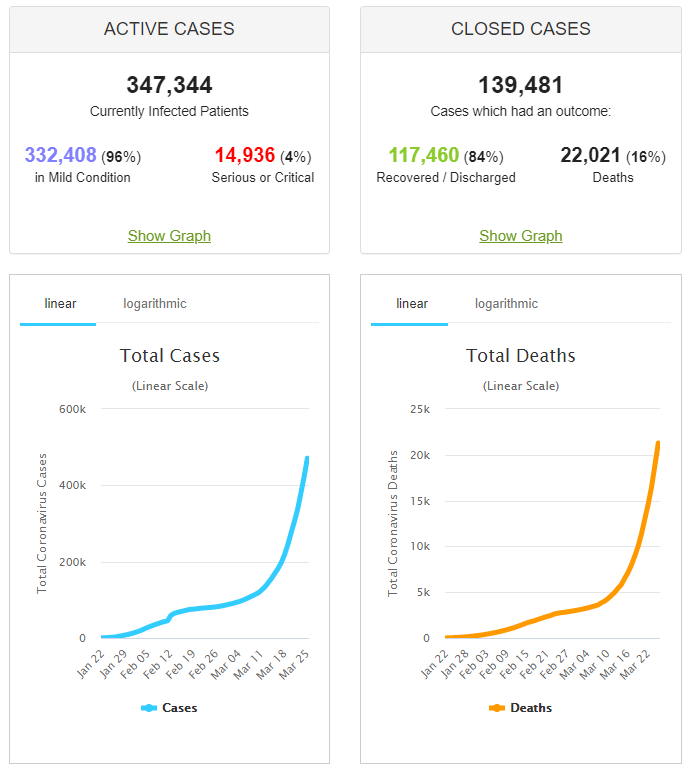Click the Total Cases chart title
This screenshot has height=770, width=691.
click(x=169, y=356)
